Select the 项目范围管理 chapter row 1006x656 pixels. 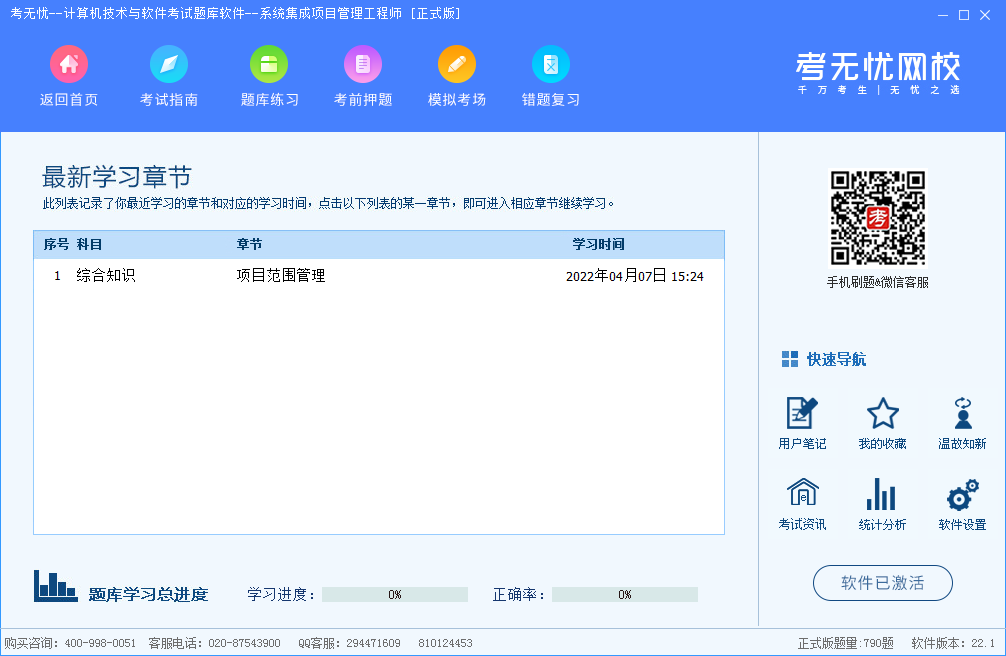point(280,276)
